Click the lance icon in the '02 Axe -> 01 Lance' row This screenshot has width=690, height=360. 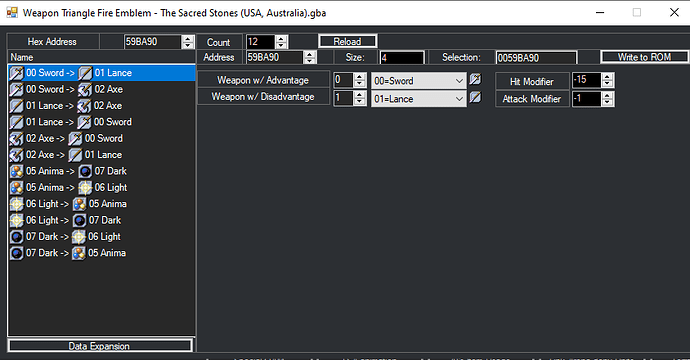click(75, 155)
